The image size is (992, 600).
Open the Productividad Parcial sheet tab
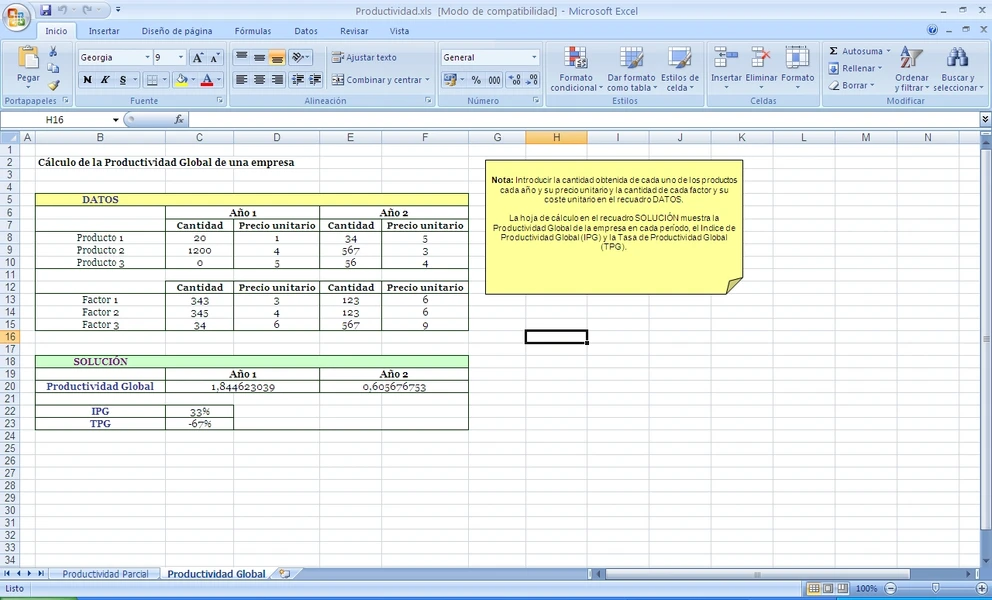pyautogui.click(x=105, y=574)
